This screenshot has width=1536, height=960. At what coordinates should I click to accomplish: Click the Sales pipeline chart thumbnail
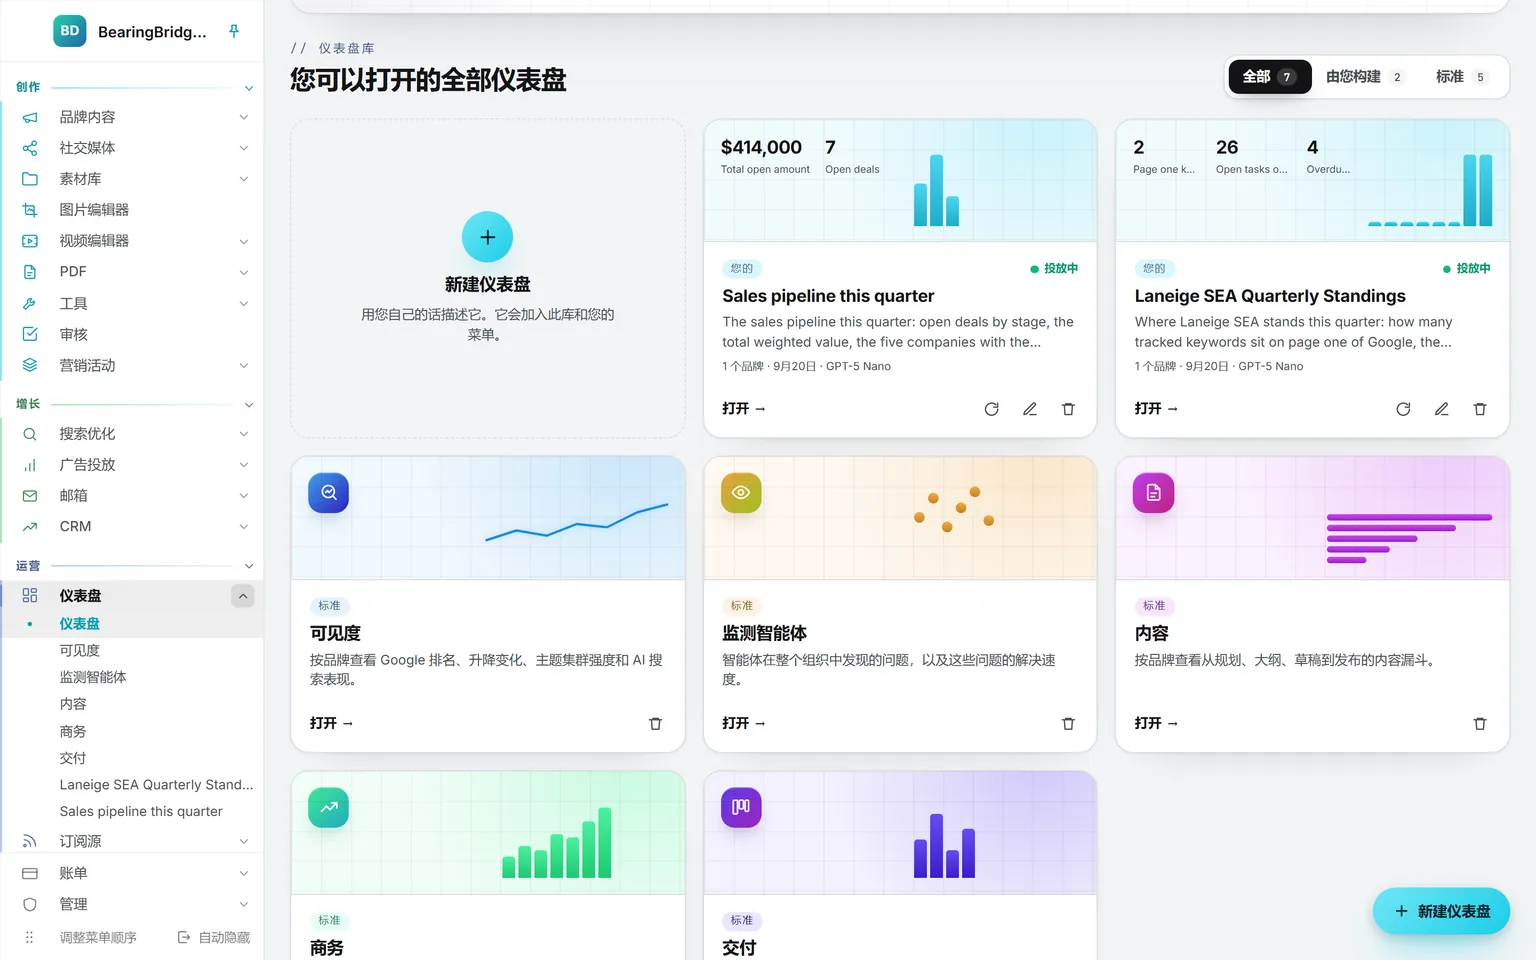900,181
